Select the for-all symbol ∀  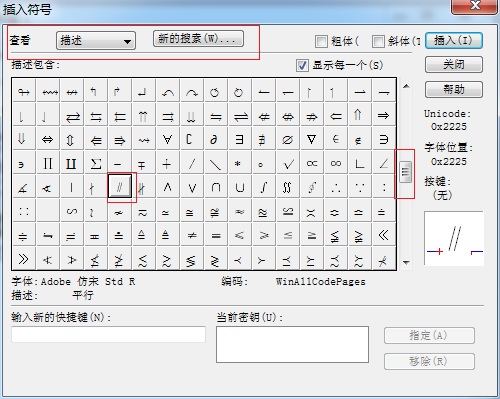pyautogui.click(x=168, y=139)
